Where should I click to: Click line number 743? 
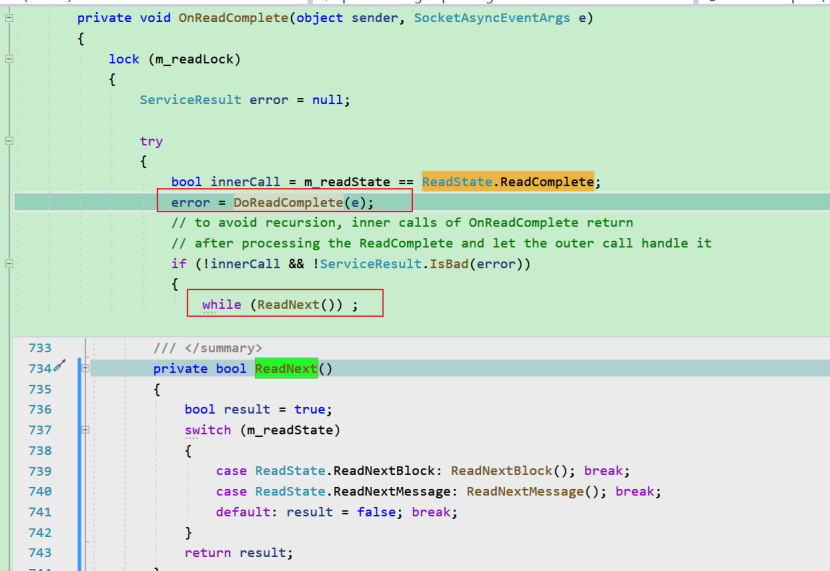40,553
